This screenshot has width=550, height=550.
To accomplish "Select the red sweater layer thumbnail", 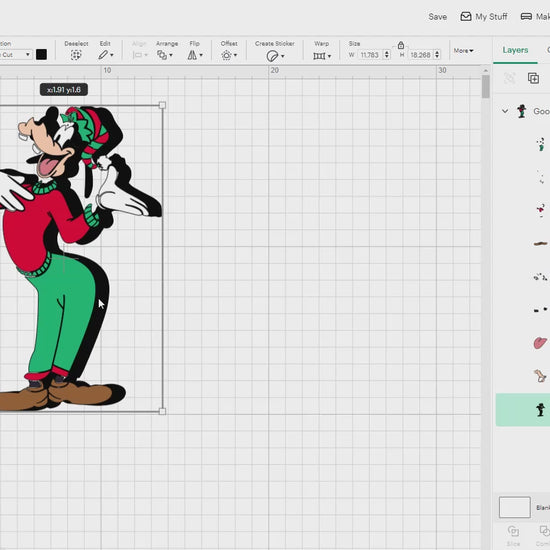I will (540, 210).
